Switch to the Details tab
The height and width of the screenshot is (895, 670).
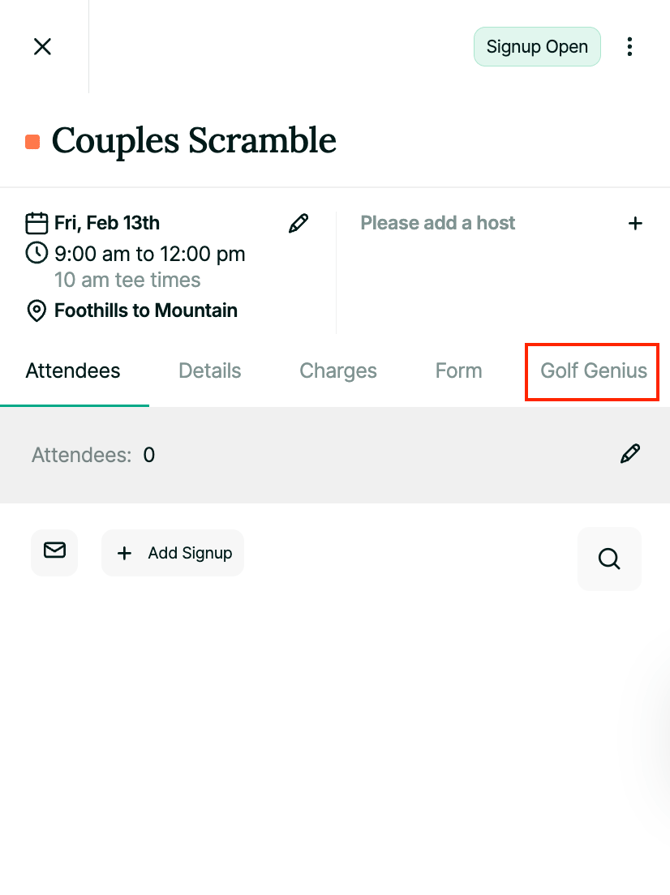pos(210,371)
